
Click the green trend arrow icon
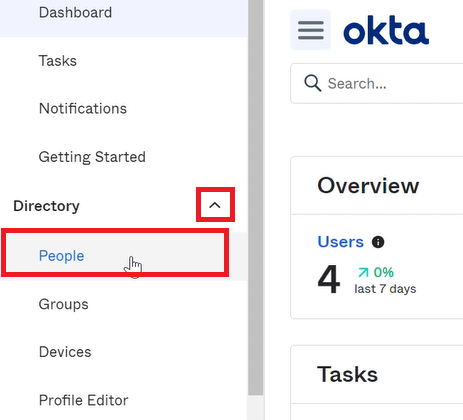pos(363,272)
